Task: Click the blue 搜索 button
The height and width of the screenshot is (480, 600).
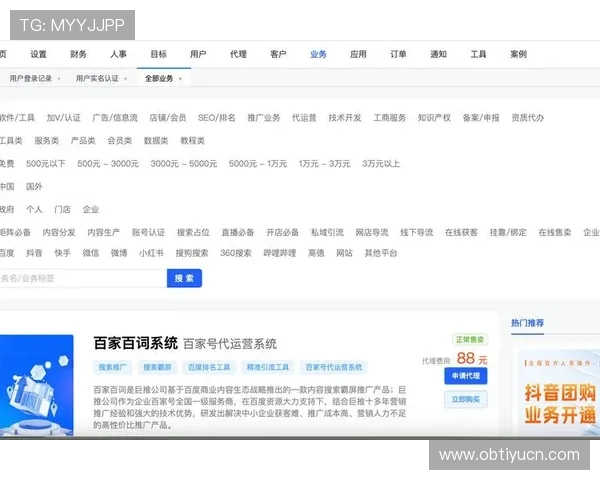Action: 184,278
